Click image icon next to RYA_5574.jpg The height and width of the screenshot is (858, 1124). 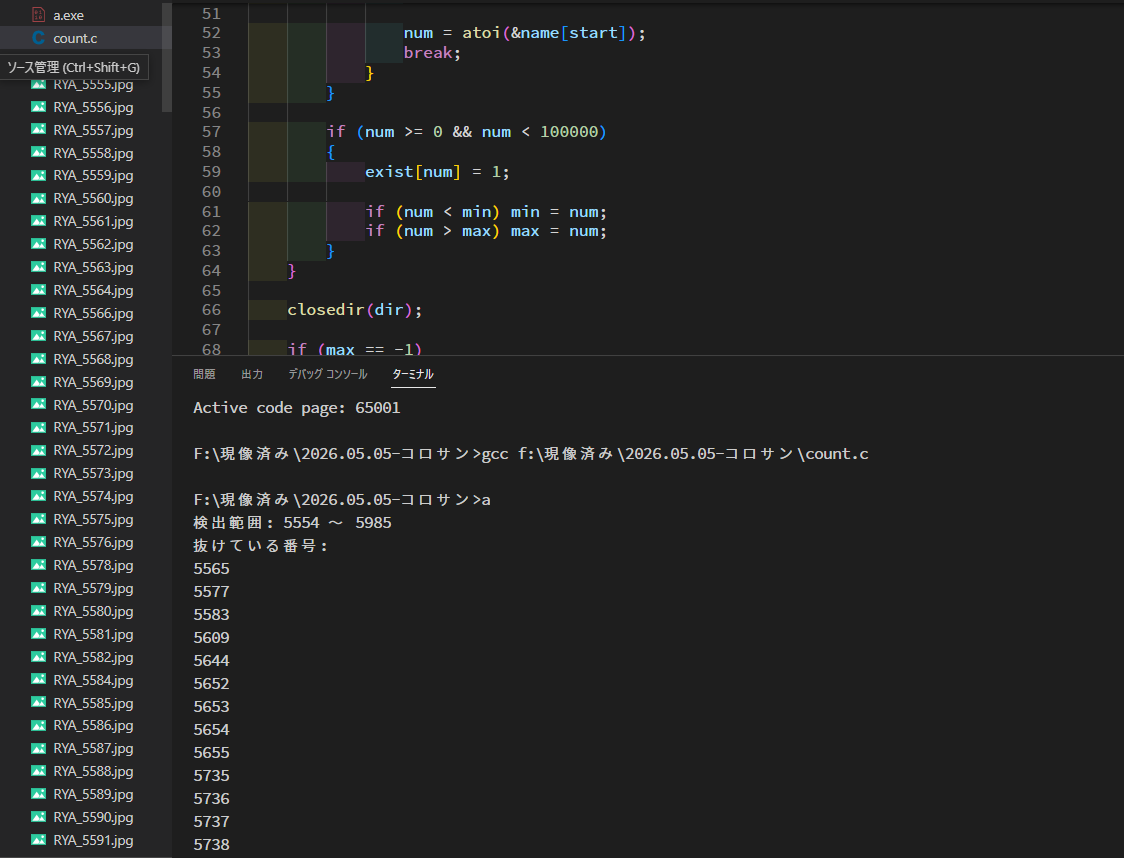coord(39,496)
